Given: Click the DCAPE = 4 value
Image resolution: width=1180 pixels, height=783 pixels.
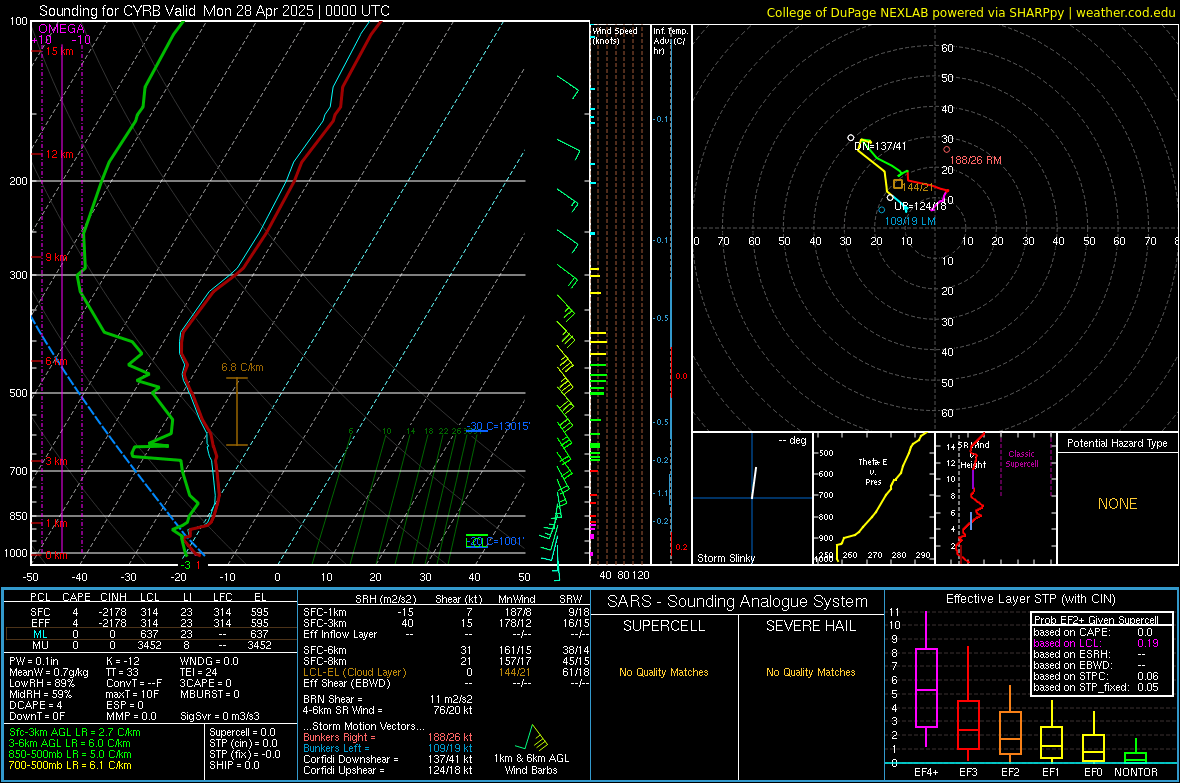Looking at the screenshot, I should (36, 705).
